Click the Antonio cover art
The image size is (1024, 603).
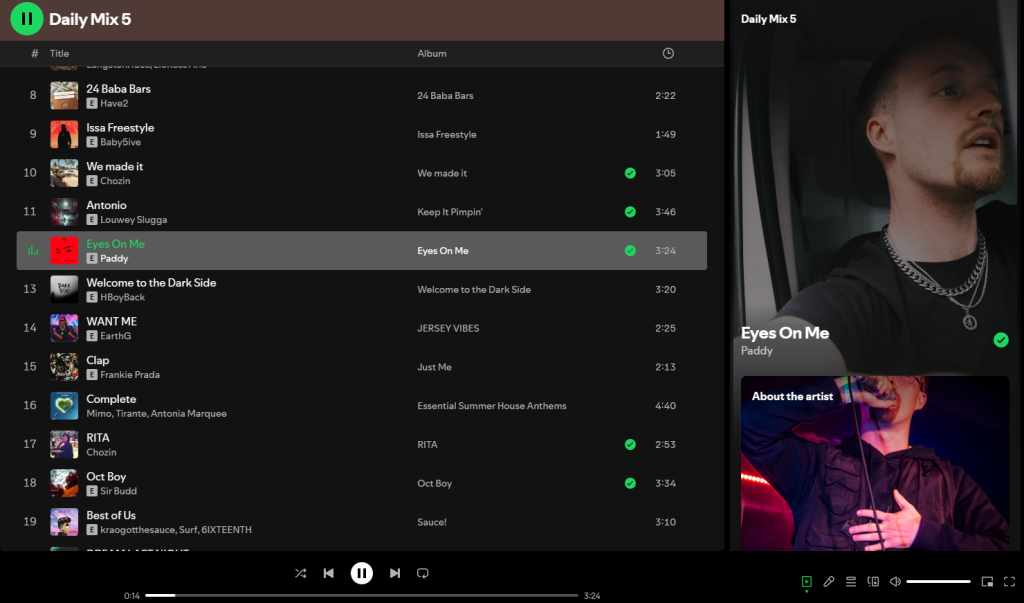pos(64,212)
